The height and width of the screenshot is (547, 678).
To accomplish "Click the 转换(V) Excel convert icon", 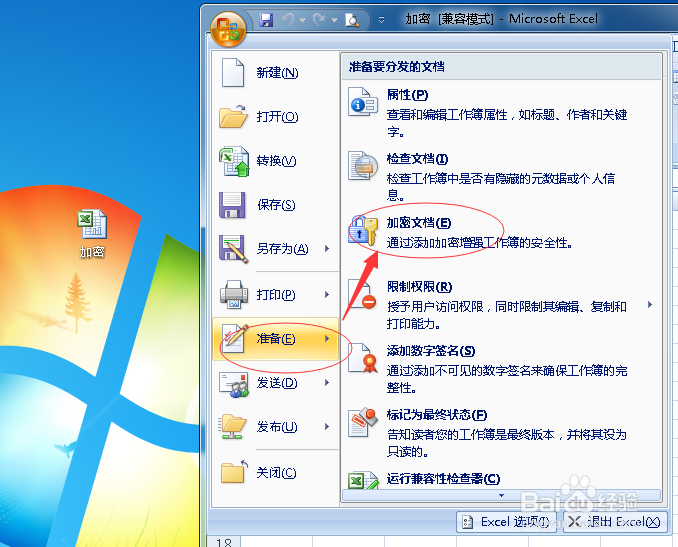I will (x=234, y=161).
